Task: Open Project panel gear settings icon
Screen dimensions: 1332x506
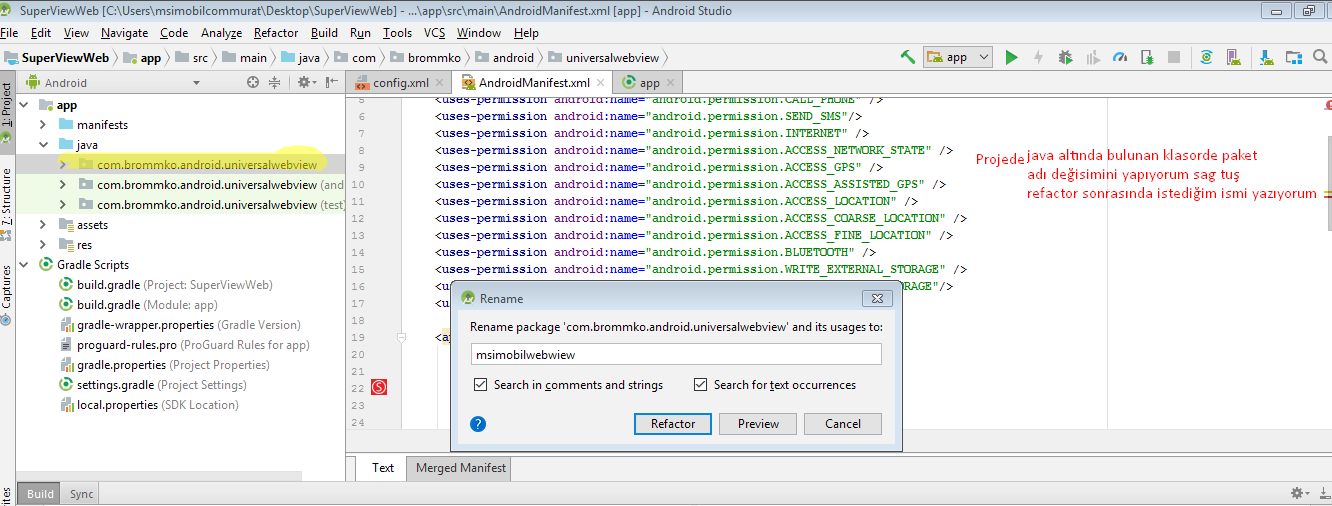Action: pyautogui.click(x=305, y=83)
